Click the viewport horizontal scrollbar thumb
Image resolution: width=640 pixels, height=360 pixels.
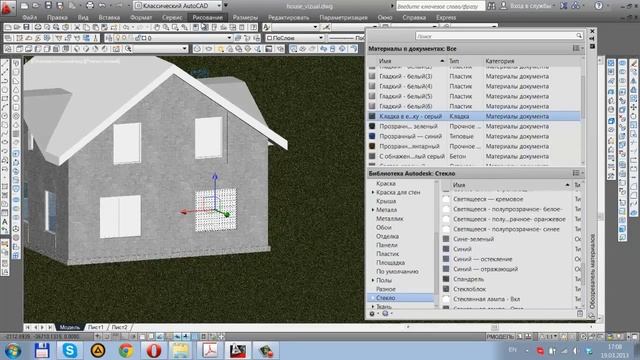[494, 327]
